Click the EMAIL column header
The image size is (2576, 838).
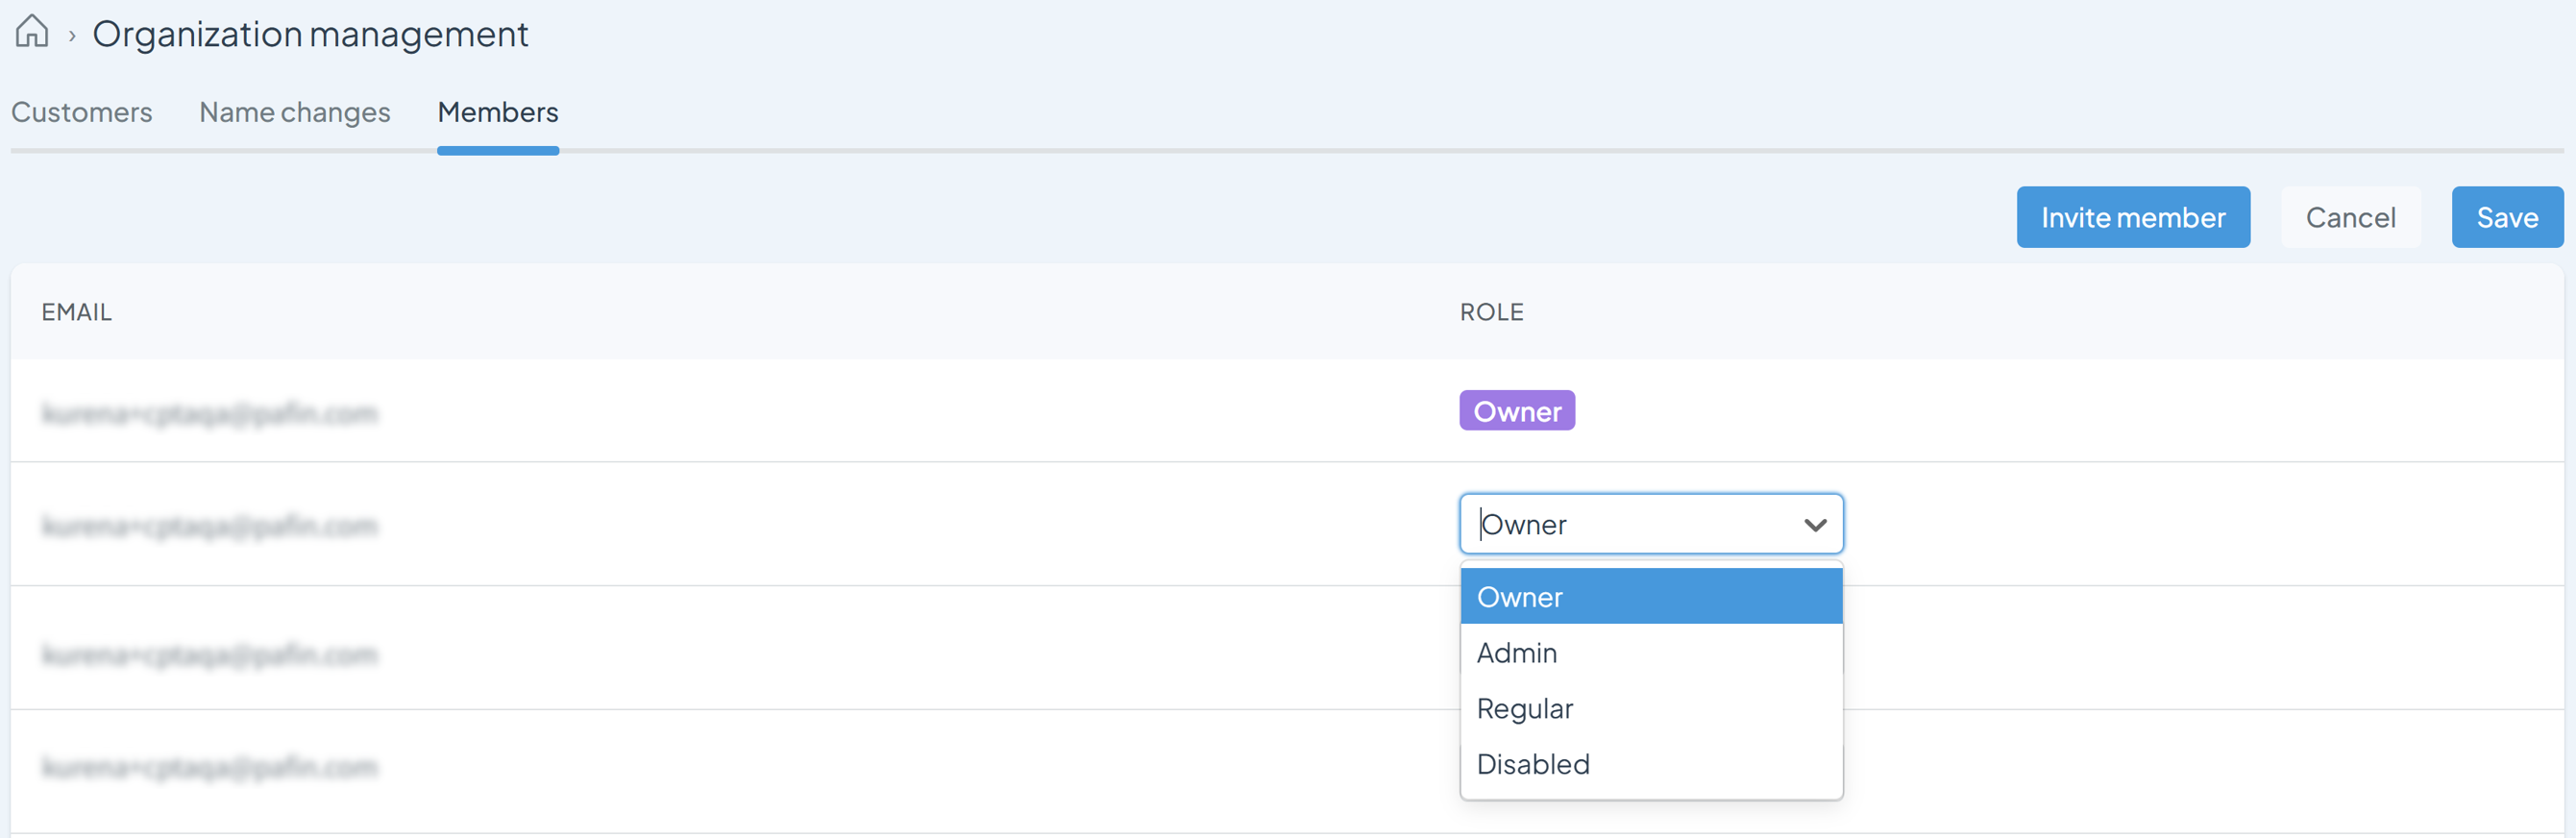(77, 312)
